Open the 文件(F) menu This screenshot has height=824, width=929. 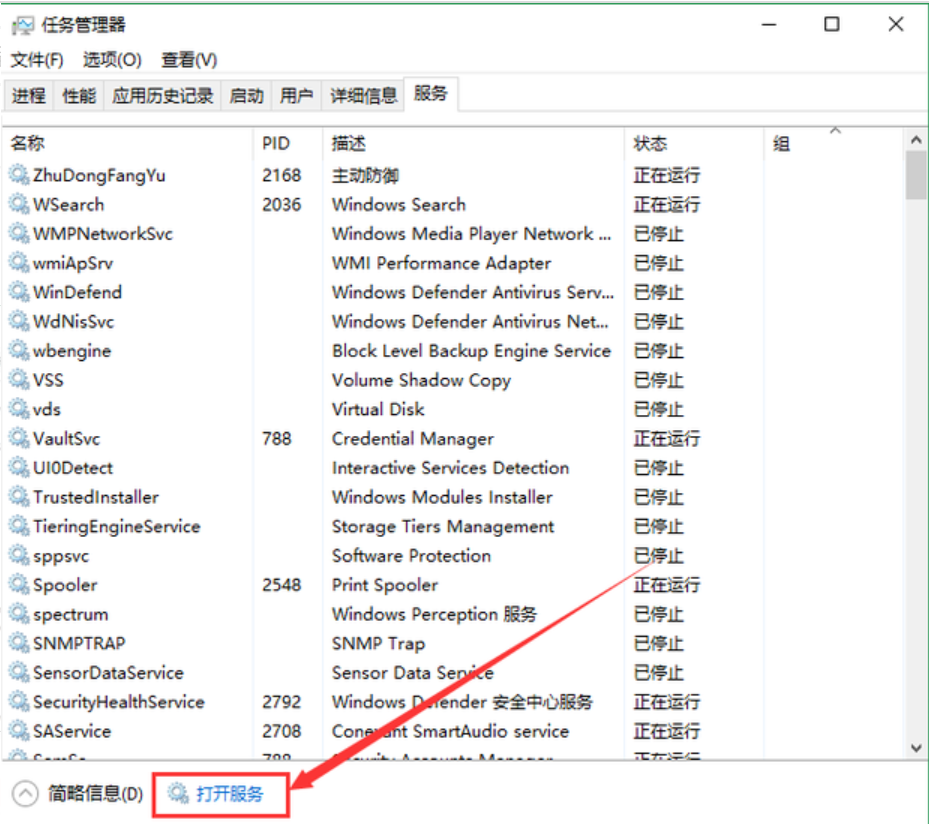pos(37,60)
